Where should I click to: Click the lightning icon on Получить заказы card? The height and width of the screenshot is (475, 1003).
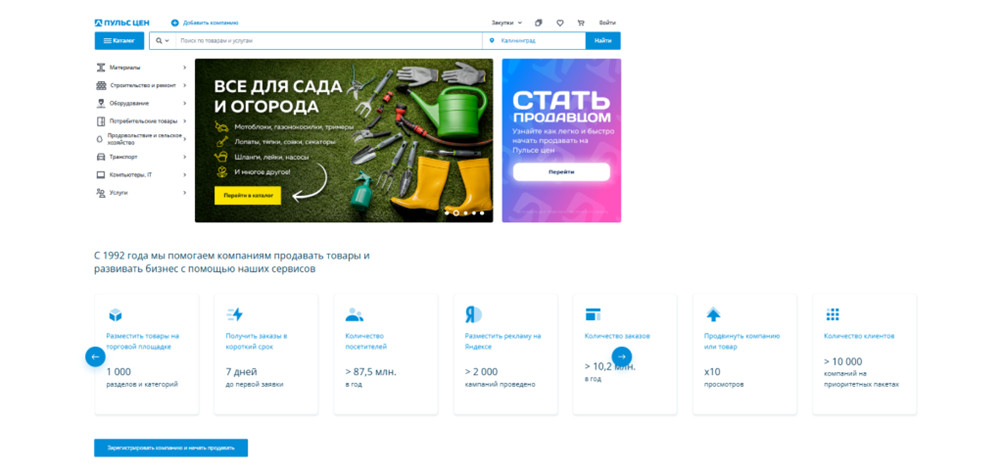click(x=235, y=315)
